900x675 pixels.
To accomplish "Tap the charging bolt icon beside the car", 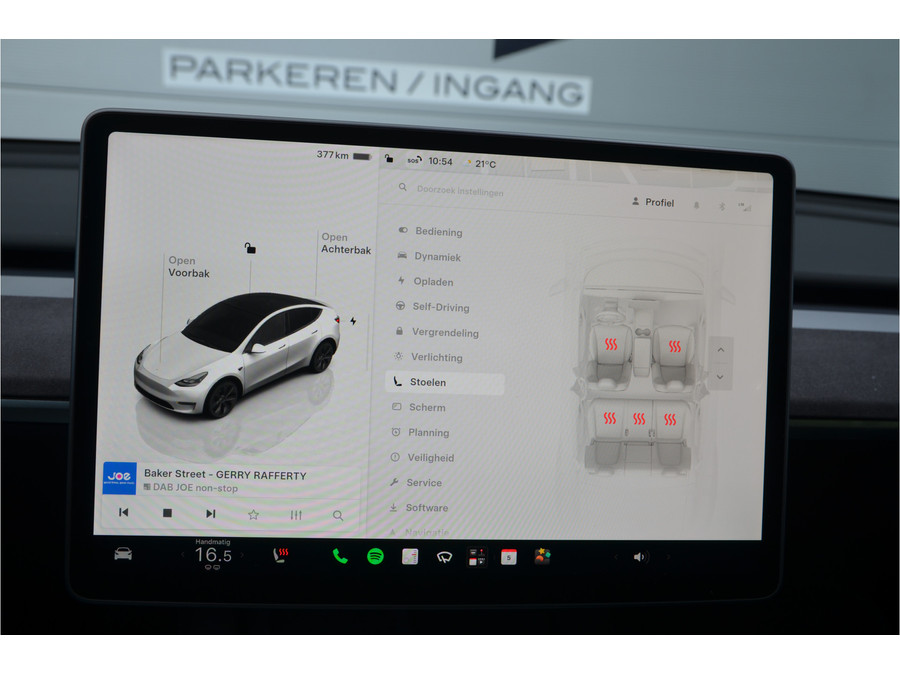I will click(x=353, y=321).
